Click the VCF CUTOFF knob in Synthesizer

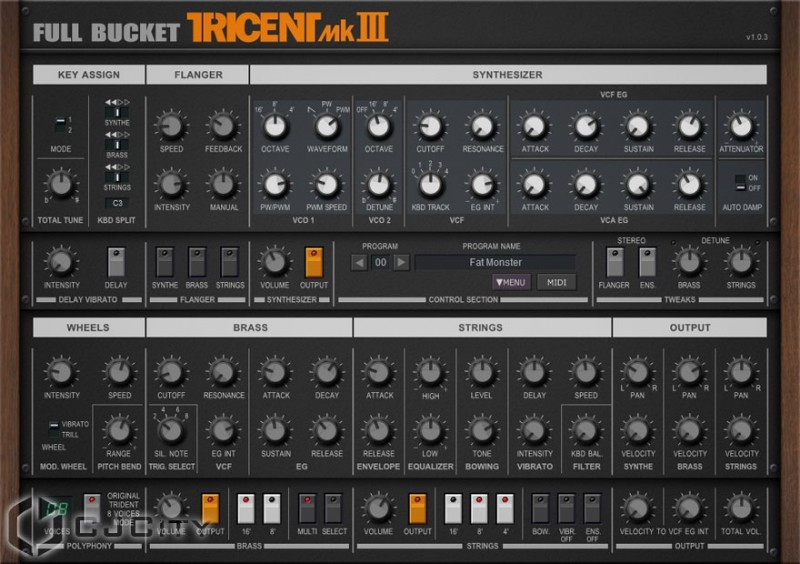431,127
